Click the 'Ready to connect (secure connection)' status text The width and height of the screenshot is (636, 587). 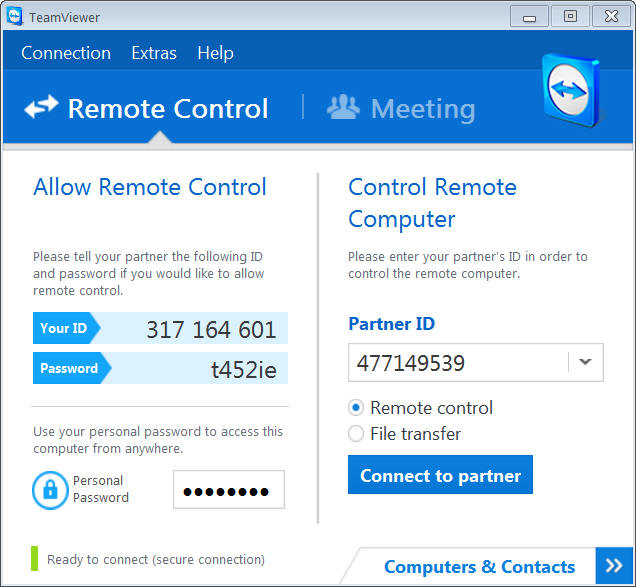(x=156, y=559)
